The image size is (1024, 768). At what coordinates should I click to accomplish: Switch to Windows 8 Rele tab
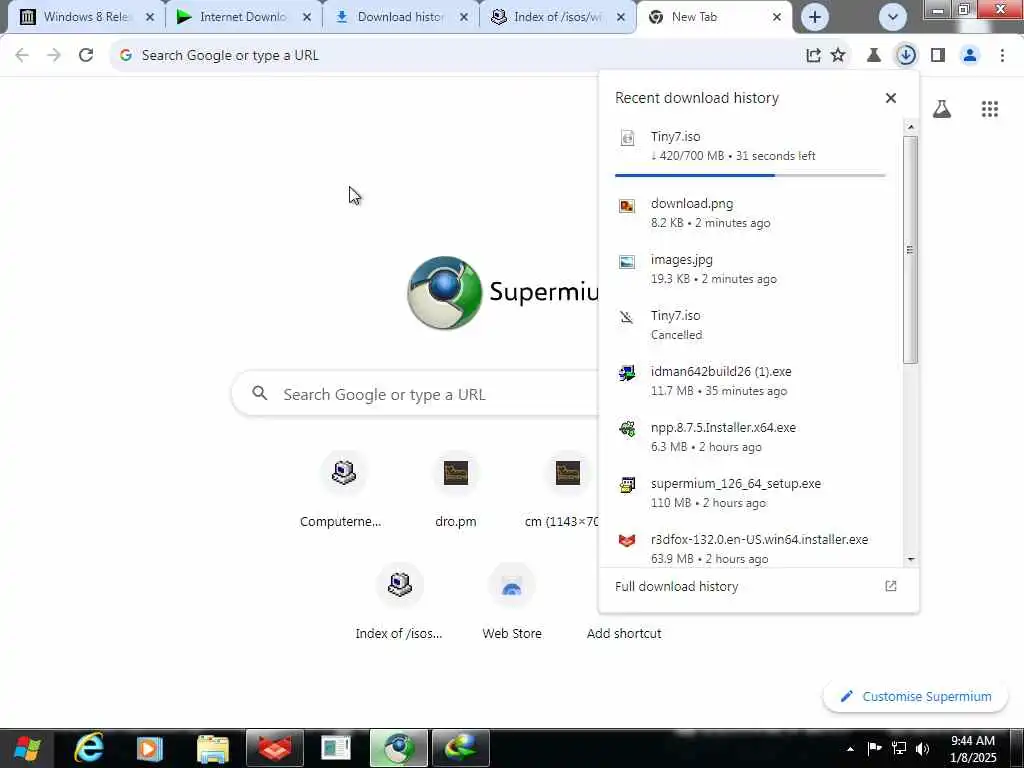tap(86, 17)
